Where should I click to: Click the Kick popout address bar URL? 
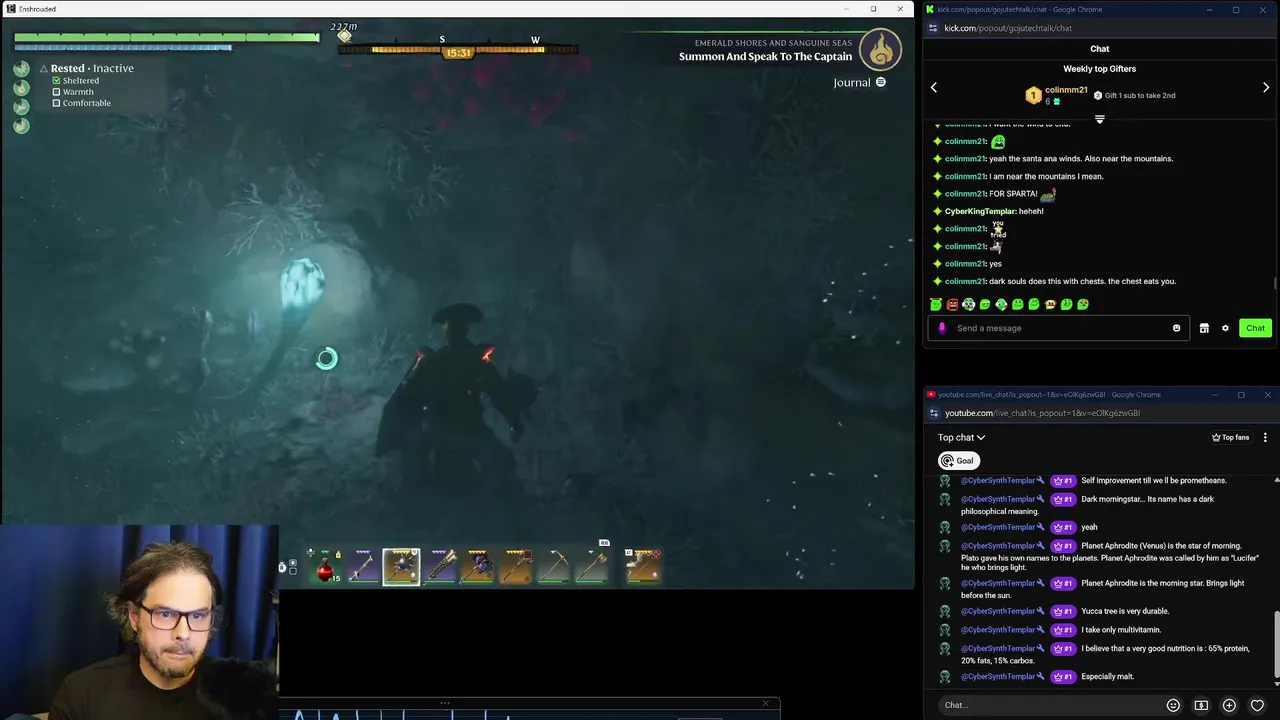pos(1008,28)
